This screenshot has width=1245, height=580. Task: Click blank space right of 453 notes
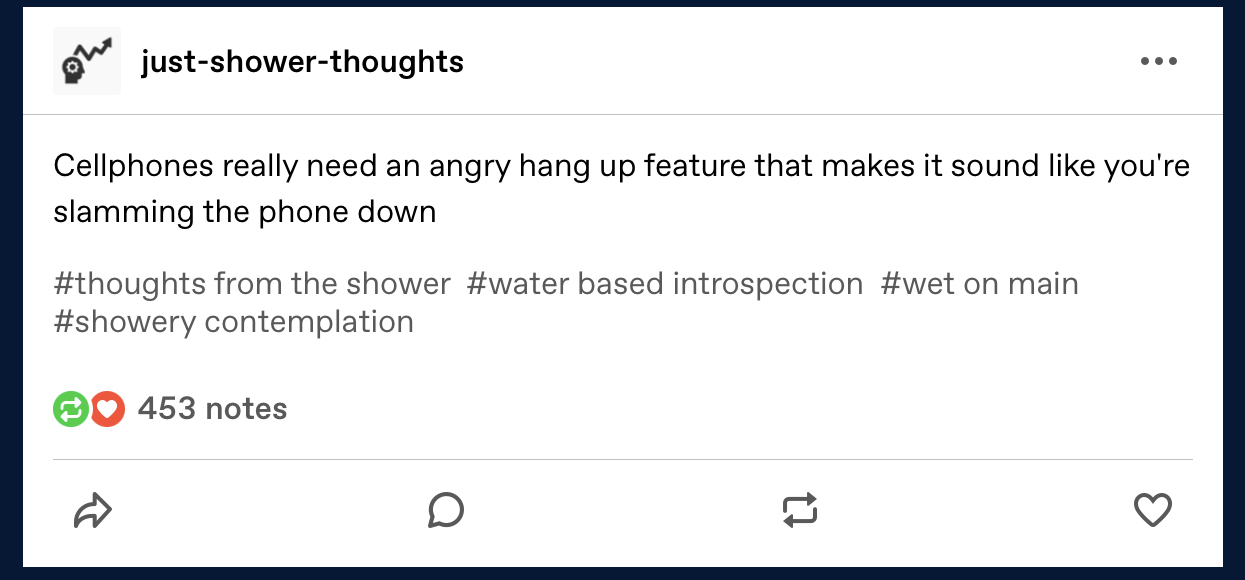700,409
